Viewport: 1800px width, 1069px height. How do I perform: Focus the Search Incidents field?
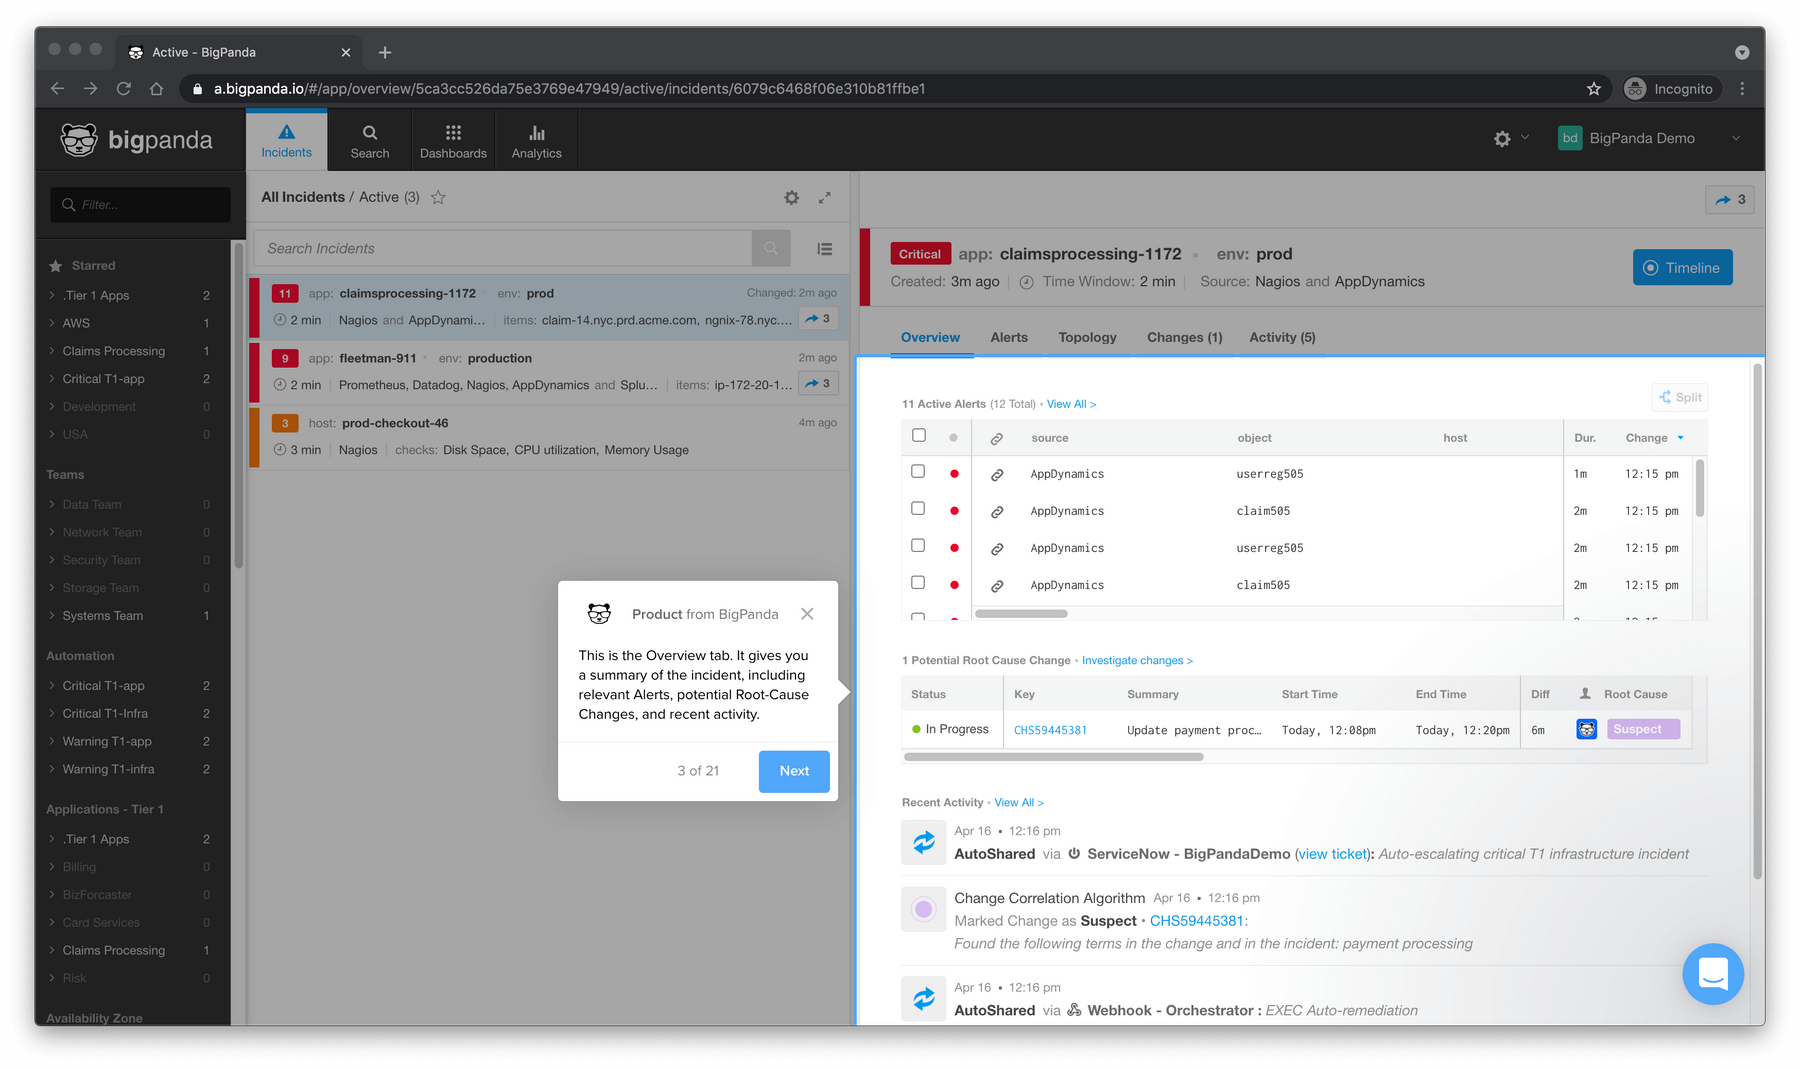(x=503, y=248)
